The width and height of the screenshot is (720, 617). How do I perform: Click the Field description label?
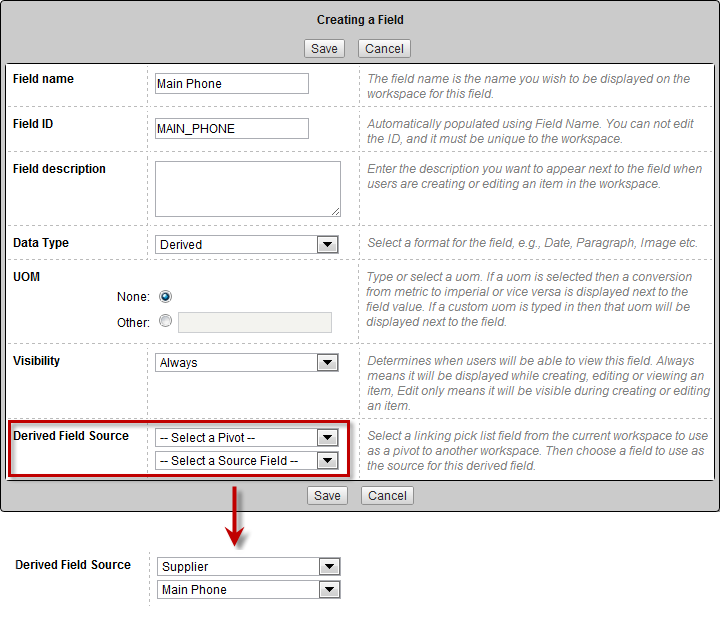59,169
